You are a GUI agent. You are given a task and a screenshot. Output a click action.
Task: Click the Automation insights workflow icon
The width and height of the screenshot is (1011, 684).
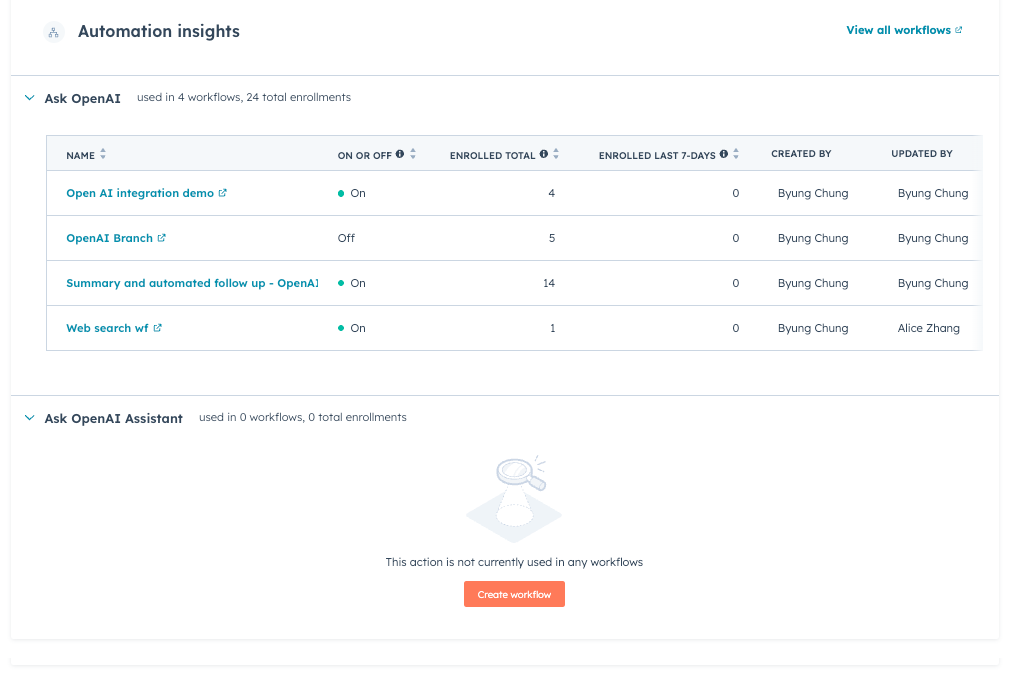(54, 32)
